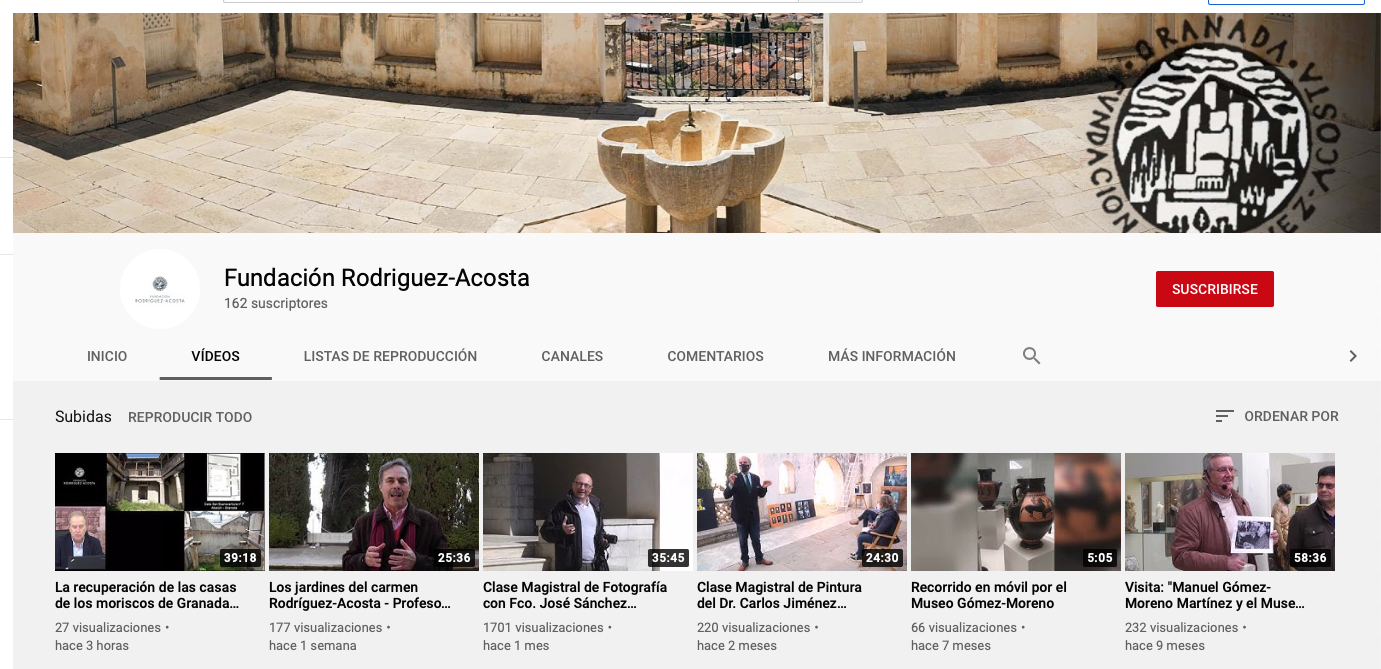
Task: Click the "hace 7 meses" text
Action: (951, 646)
